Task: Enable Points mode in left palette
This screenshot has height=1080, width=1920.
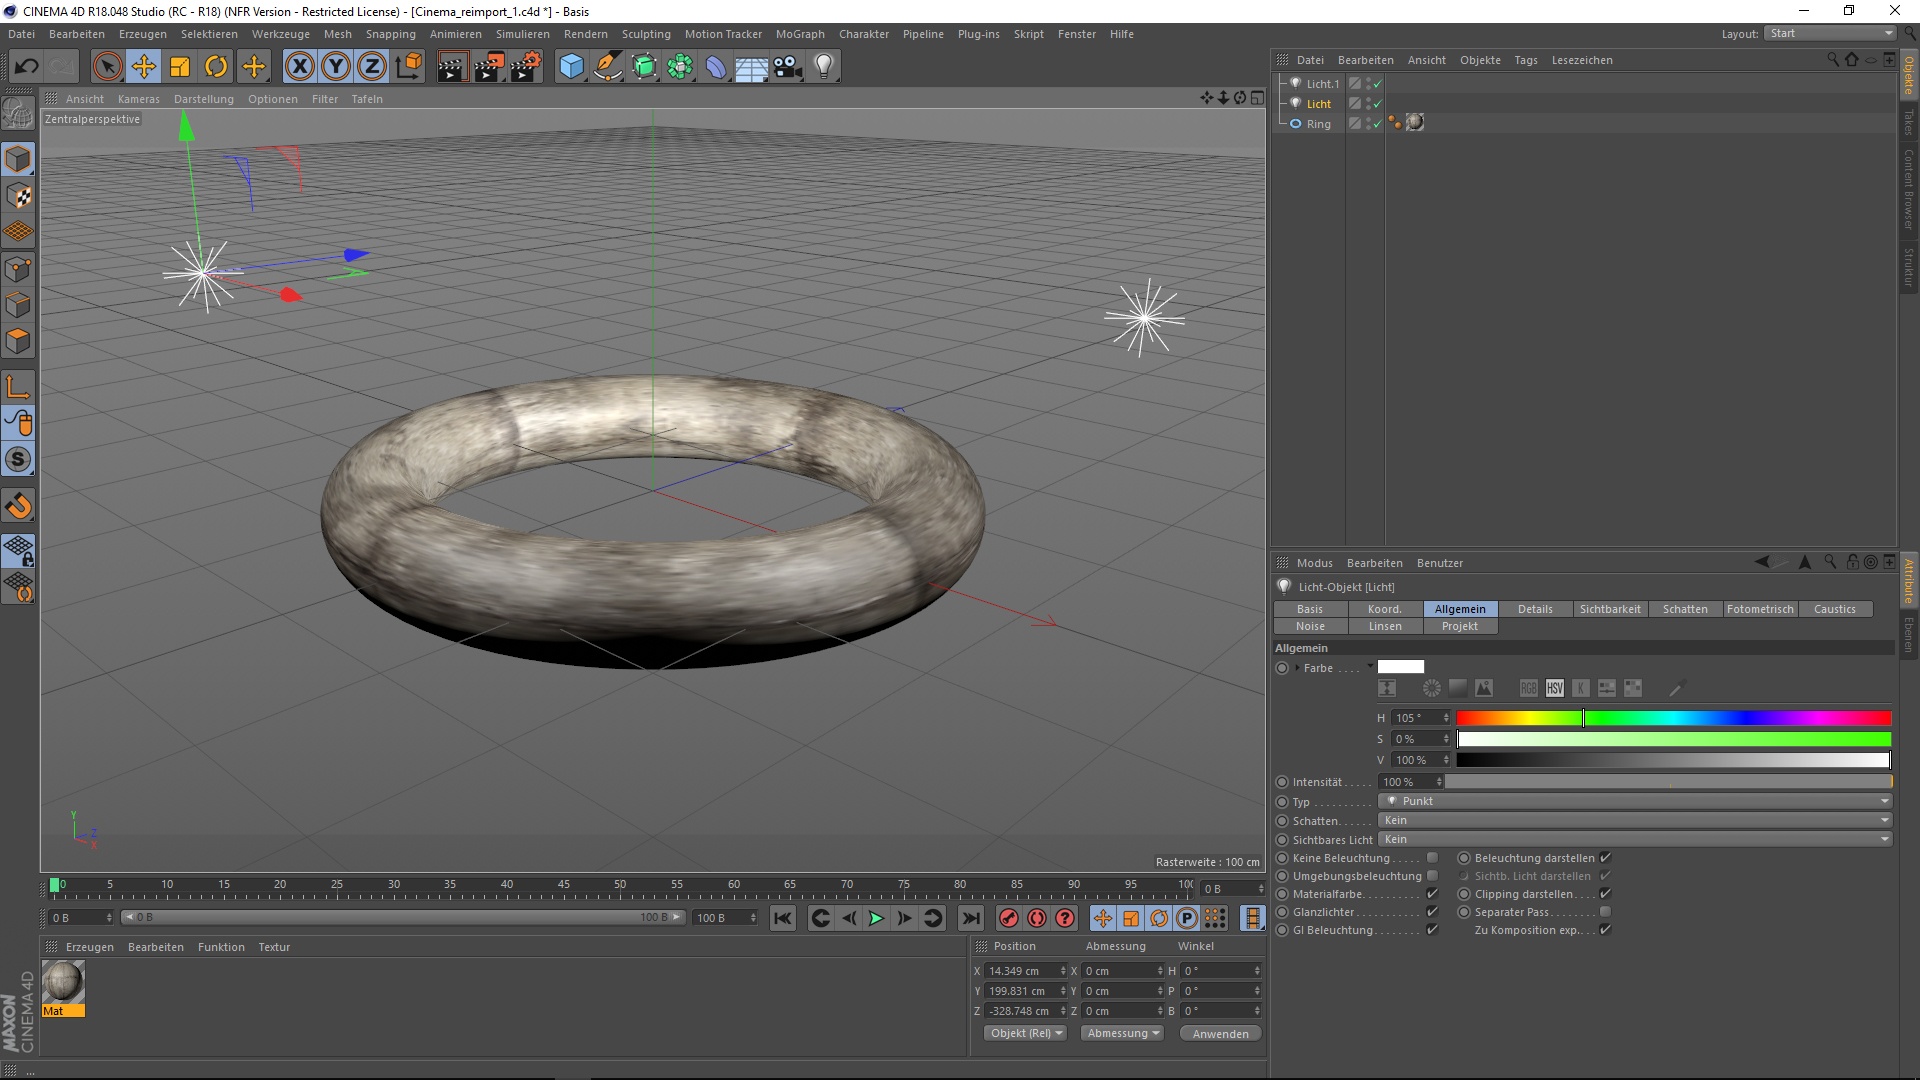Action: click(x=18, y=269)
